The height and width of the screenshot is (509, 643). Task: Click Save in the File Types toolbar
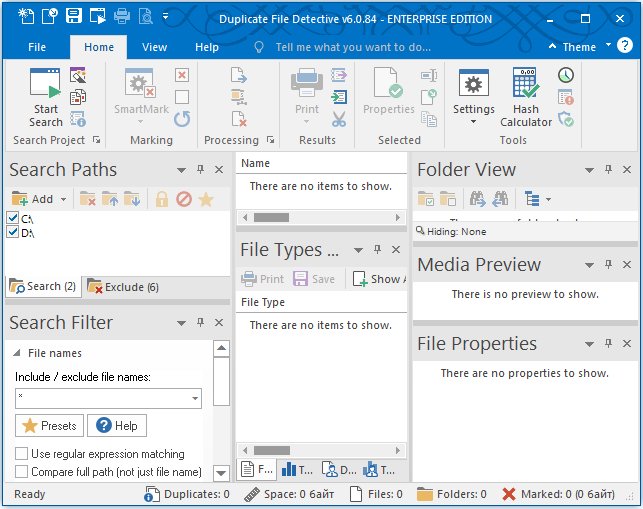click(x=314, y=279)
